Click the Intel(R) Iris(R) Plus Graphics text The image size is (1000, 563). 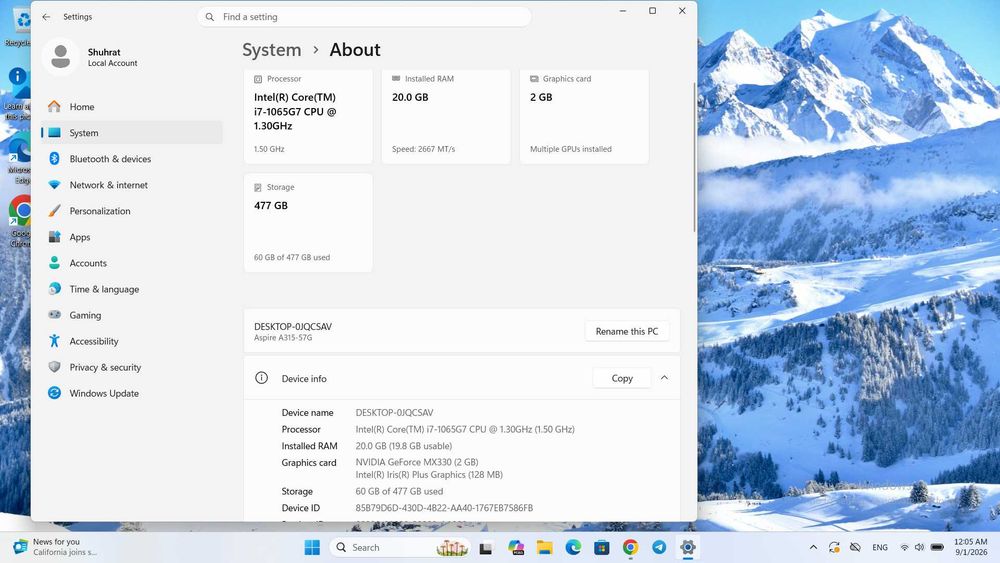pyautogui.click(x=429, y=475)
